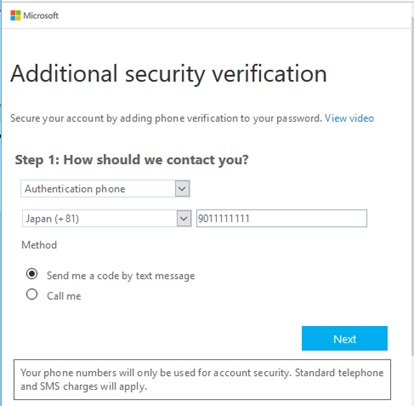Expand the Japan (+81) country code list
414x406 pixels.
pyautogui.click(x=107, y=218)
